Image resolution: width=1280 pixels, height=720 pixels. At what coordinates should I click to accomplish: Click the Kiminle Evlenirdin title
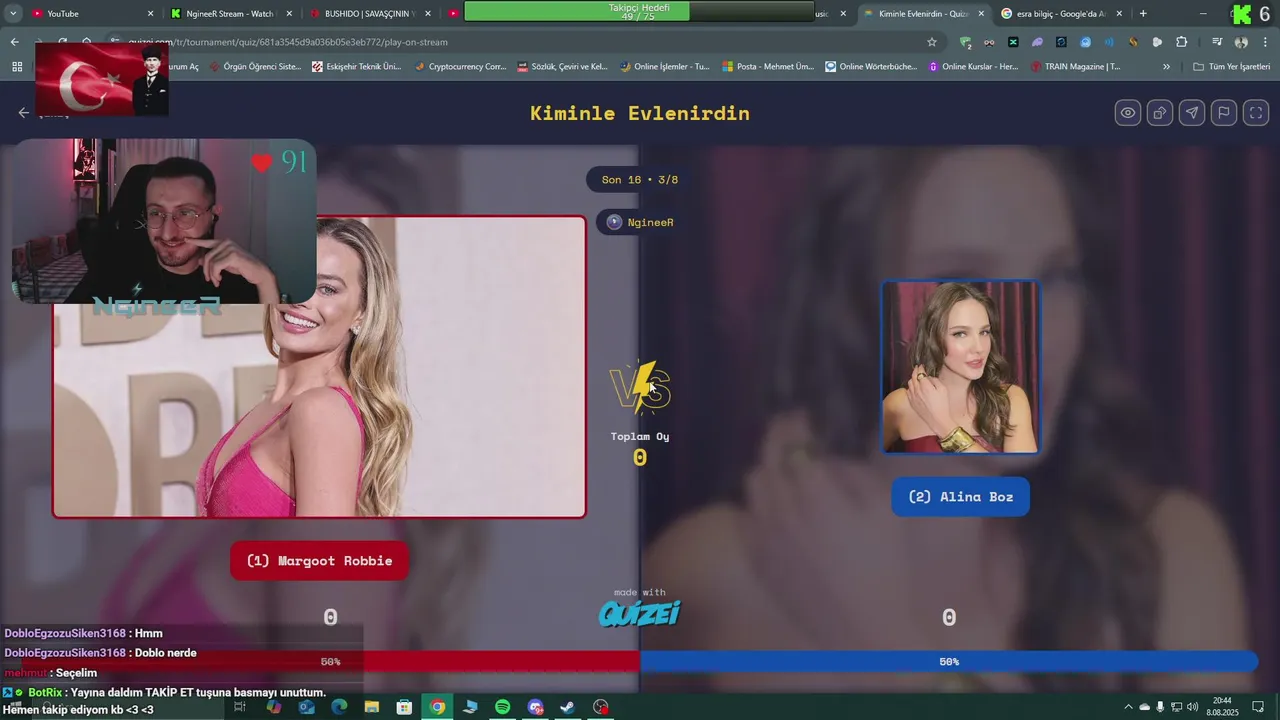click(x=640, y=113)
